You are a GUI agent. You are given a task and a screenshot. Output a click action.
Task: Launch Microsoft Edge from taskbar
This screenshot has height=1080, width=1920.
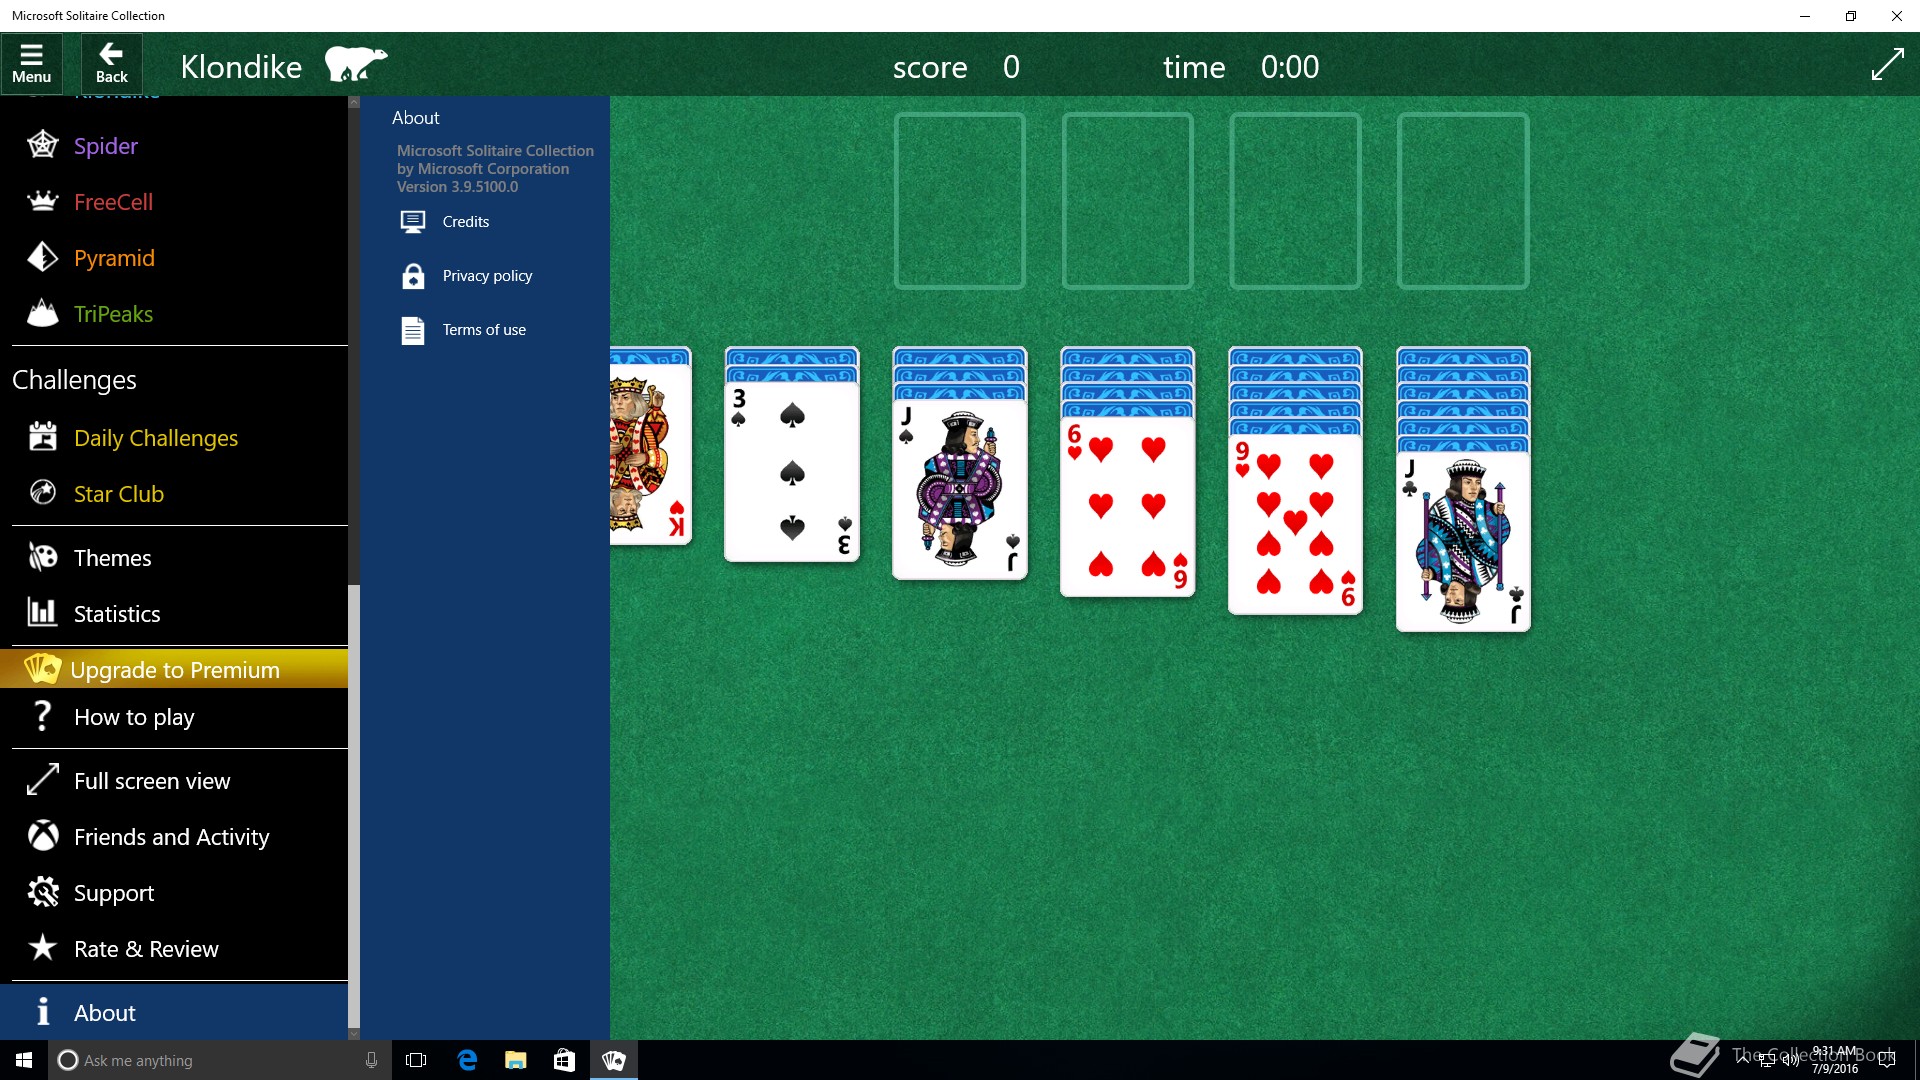tap(466, 1060)
